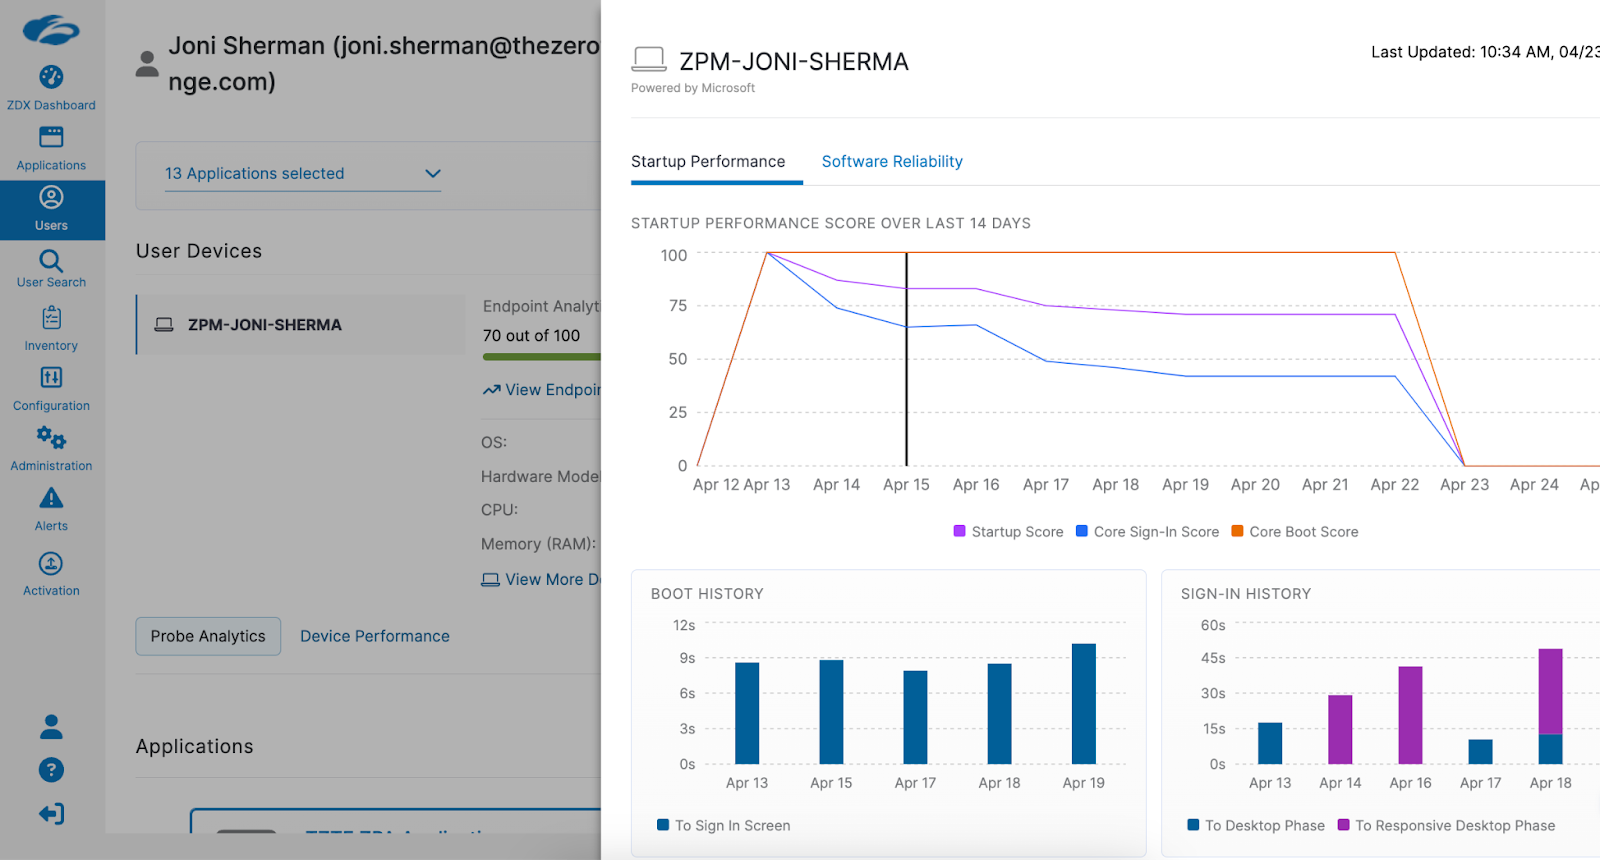Click the To Responsive Desktop Phase swatch
This screenshot has height=860, width=1600.
pyautogui.click(x=1344, y=825)
